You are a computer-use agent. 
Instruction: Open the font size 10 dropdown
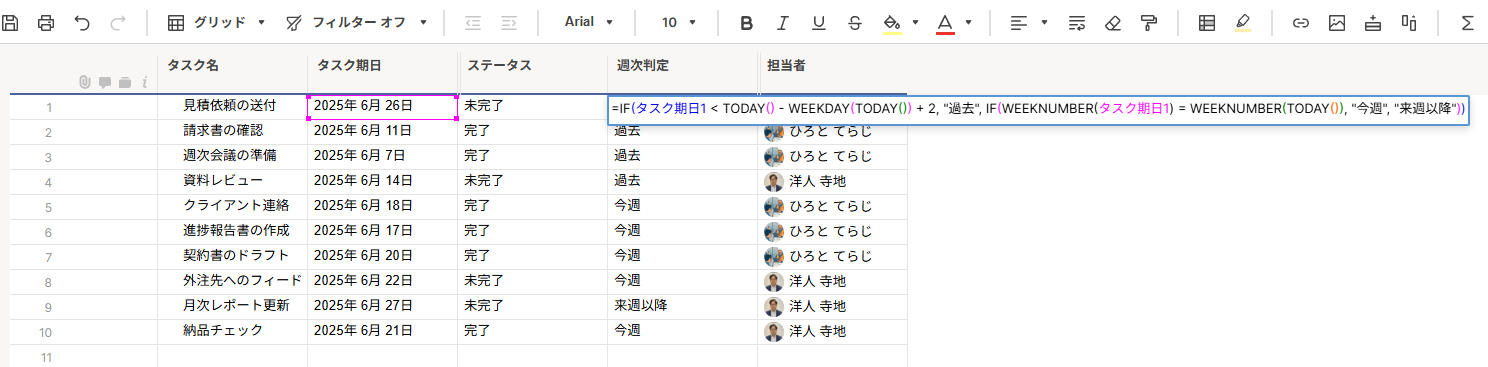679,22
